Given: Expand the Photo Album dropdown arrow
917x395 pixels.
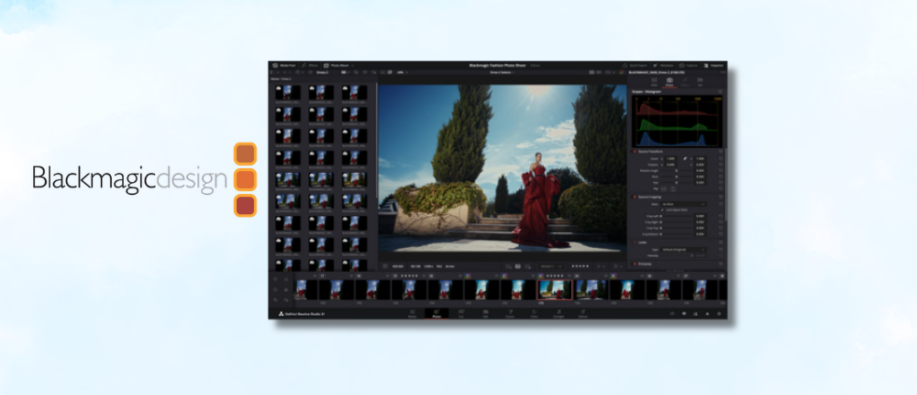Looking at the screenshot, I should tap(353, 66).
